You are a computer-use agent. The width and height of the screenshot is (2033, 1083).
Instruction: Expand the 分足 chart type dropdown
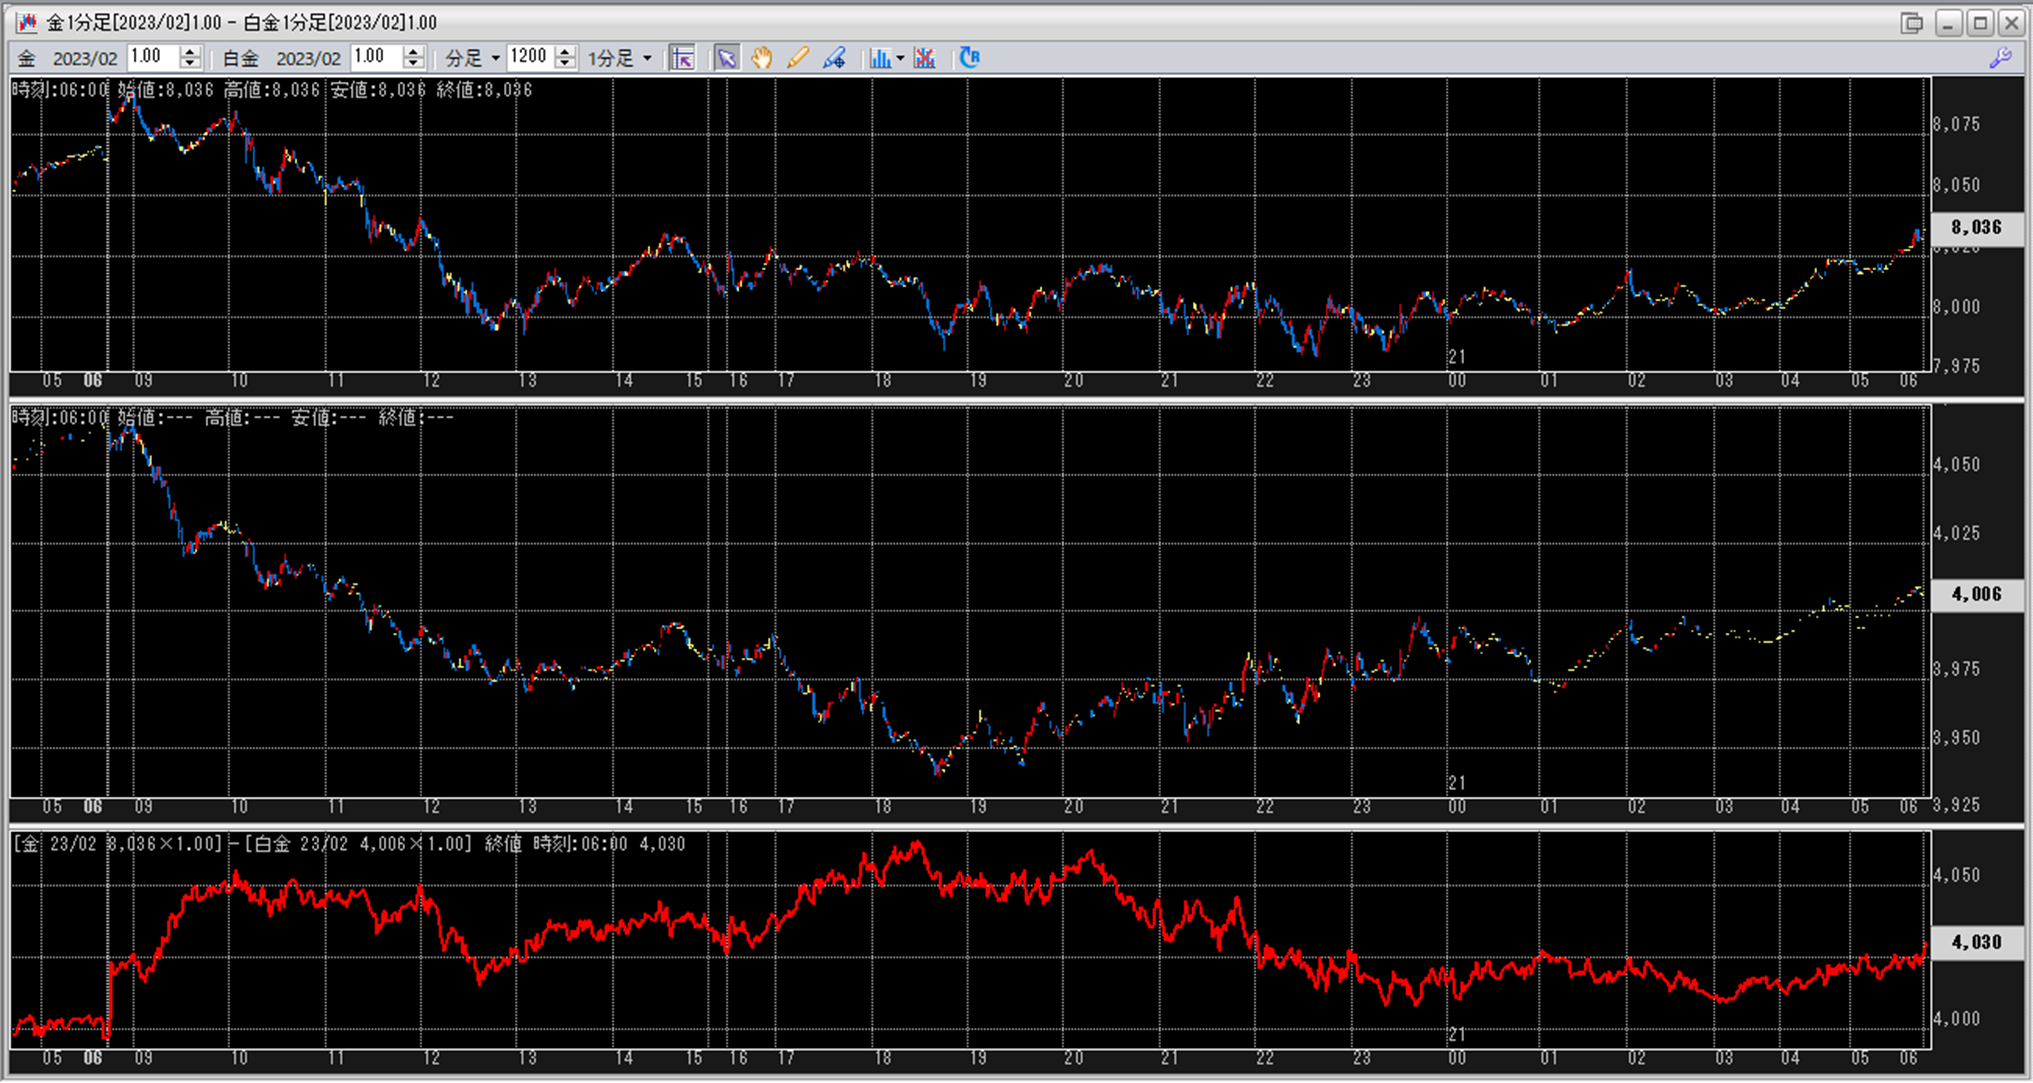tap(495, 58)
